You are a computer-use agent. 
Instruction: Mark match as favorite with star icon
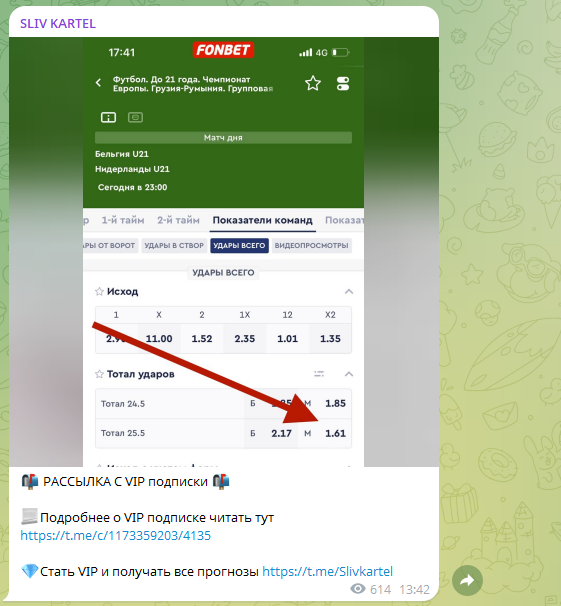(x=313, y=83)
